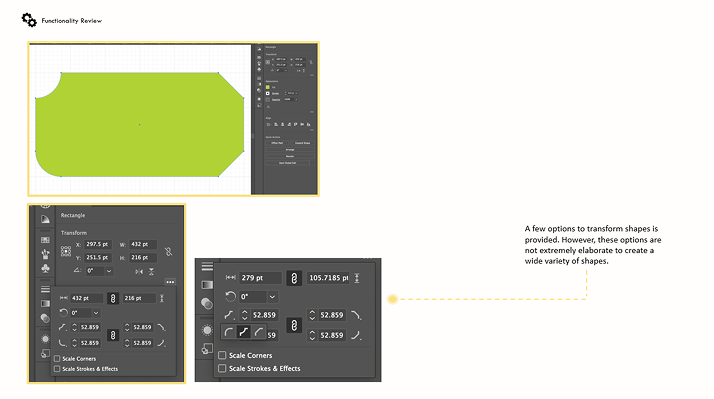Click the broken-link constrain icon beside W and H
Image resolution: width=714 pixels, height=399 pixels.
tap(168, 251)
